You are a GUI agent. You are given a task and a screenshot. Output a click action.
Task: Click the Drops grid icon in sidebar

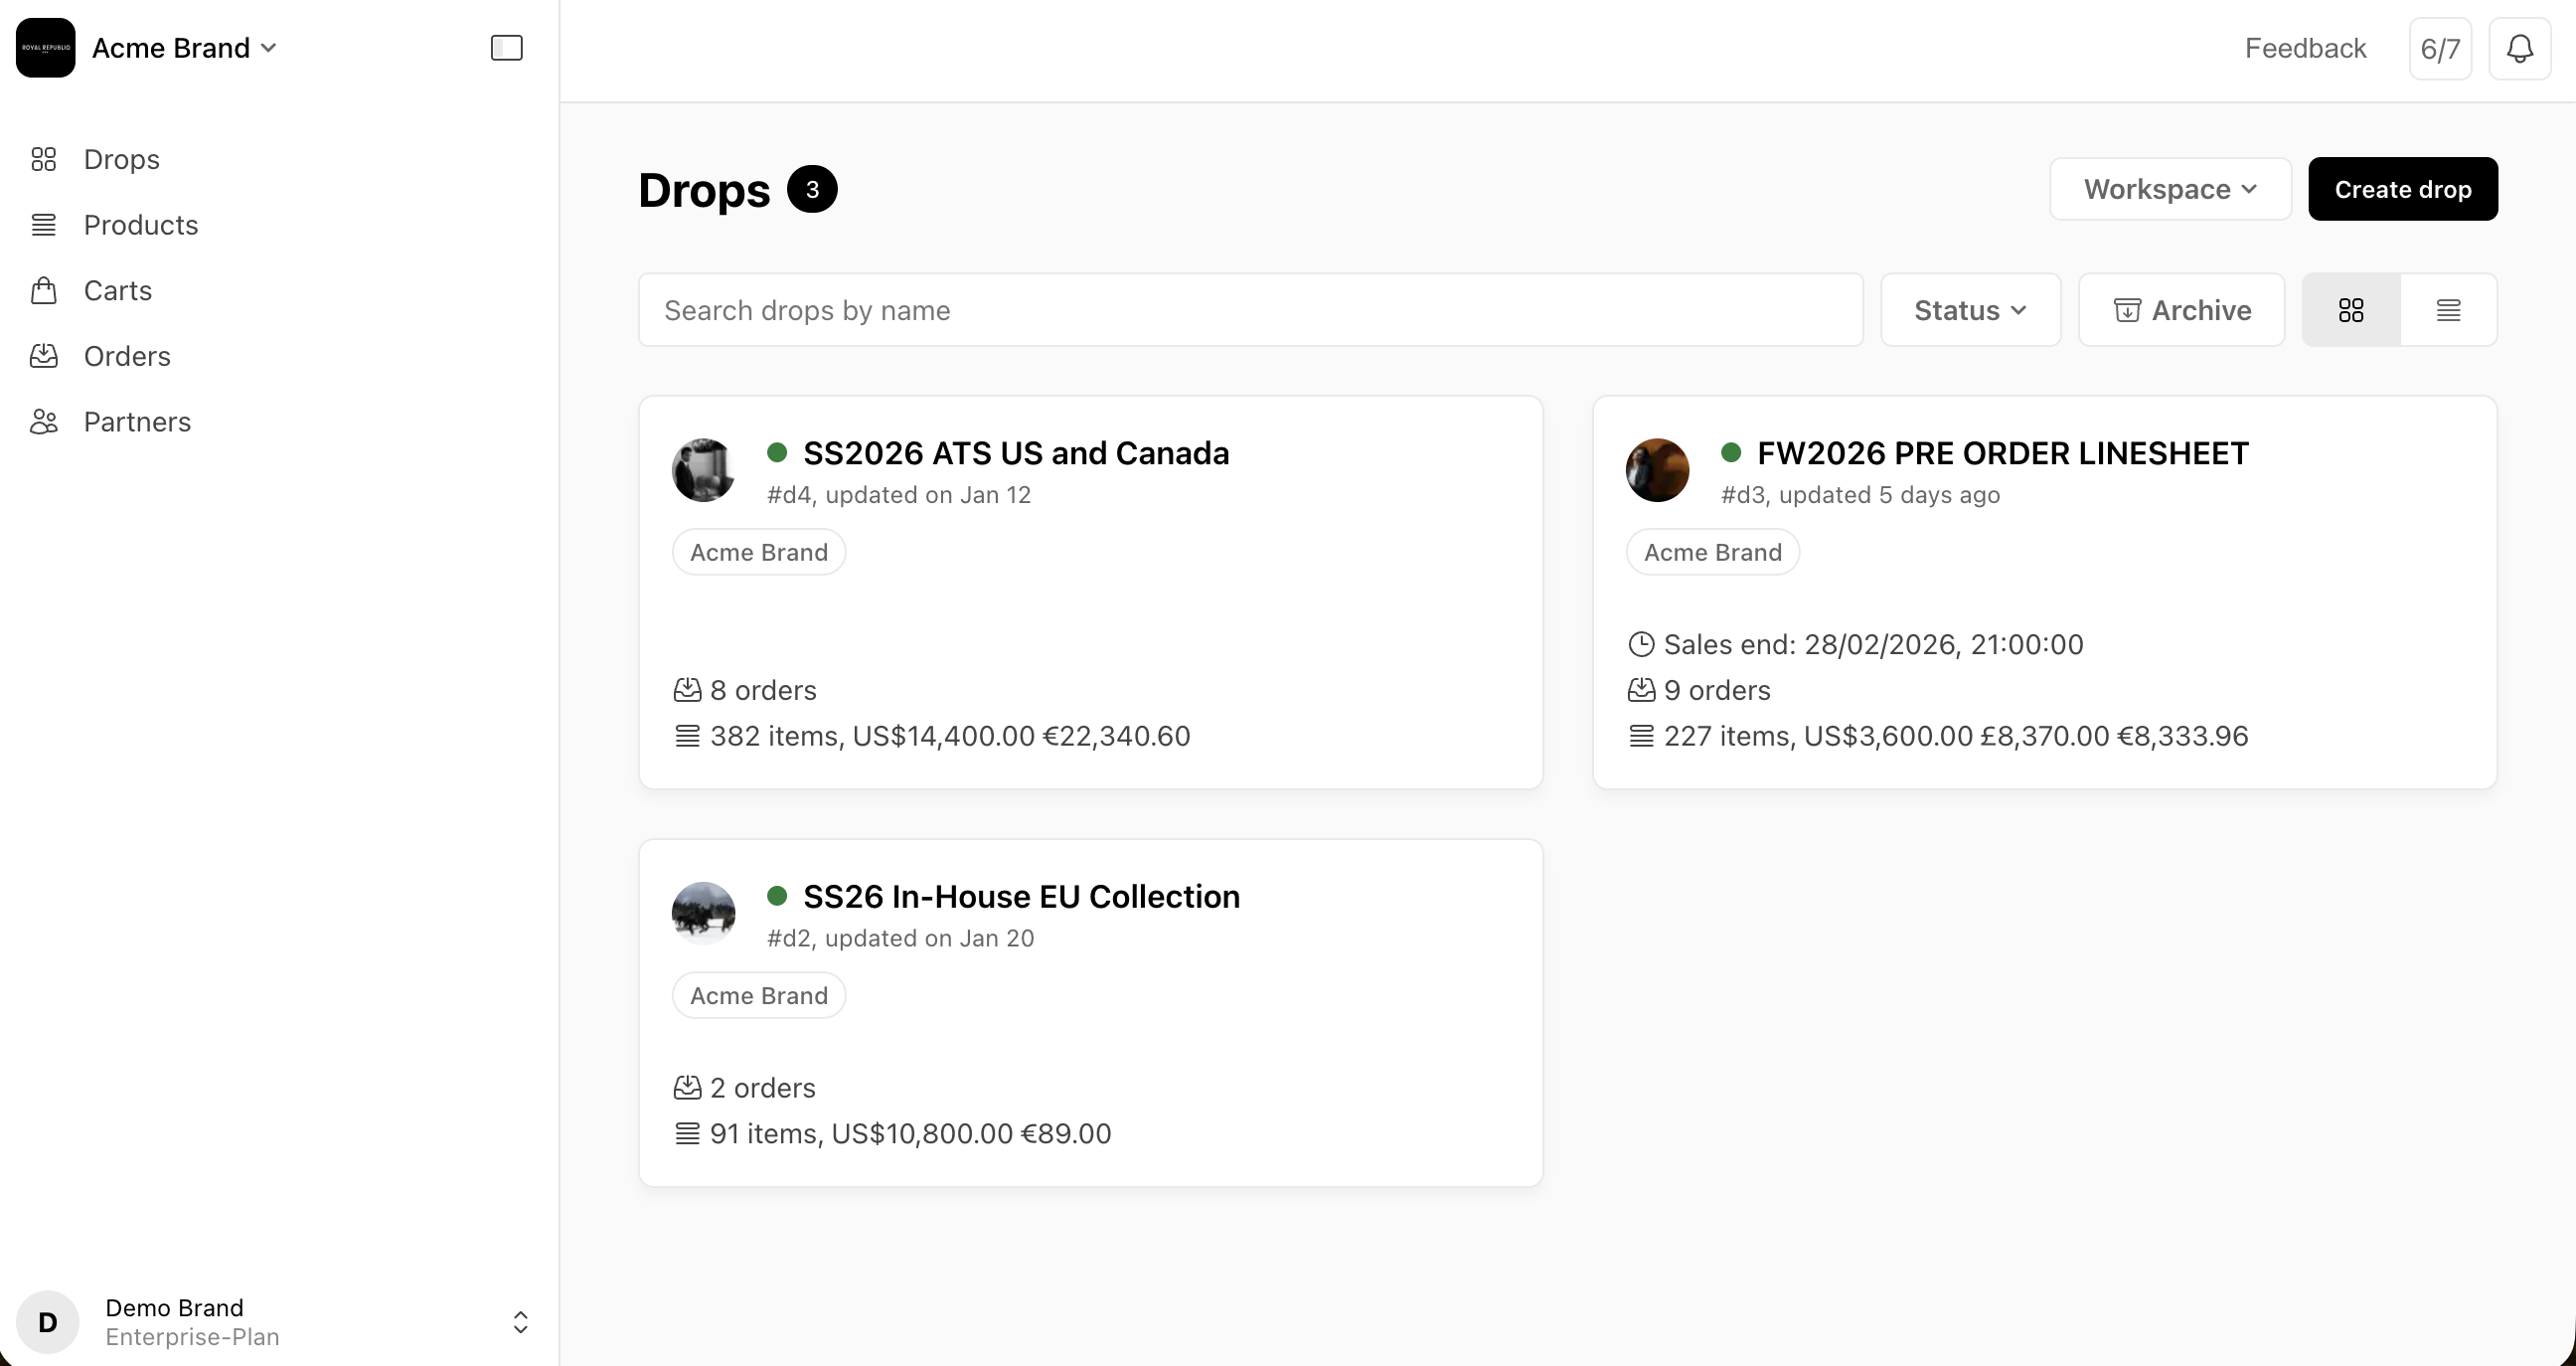43,159
